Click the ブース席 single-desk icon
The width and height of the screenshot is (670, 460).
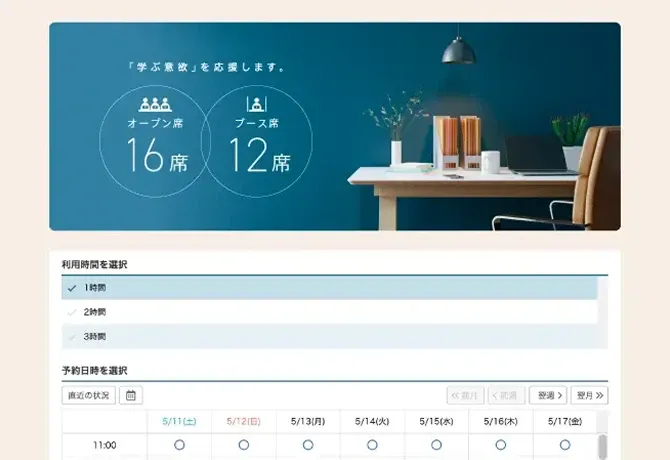tap(257, 104)
